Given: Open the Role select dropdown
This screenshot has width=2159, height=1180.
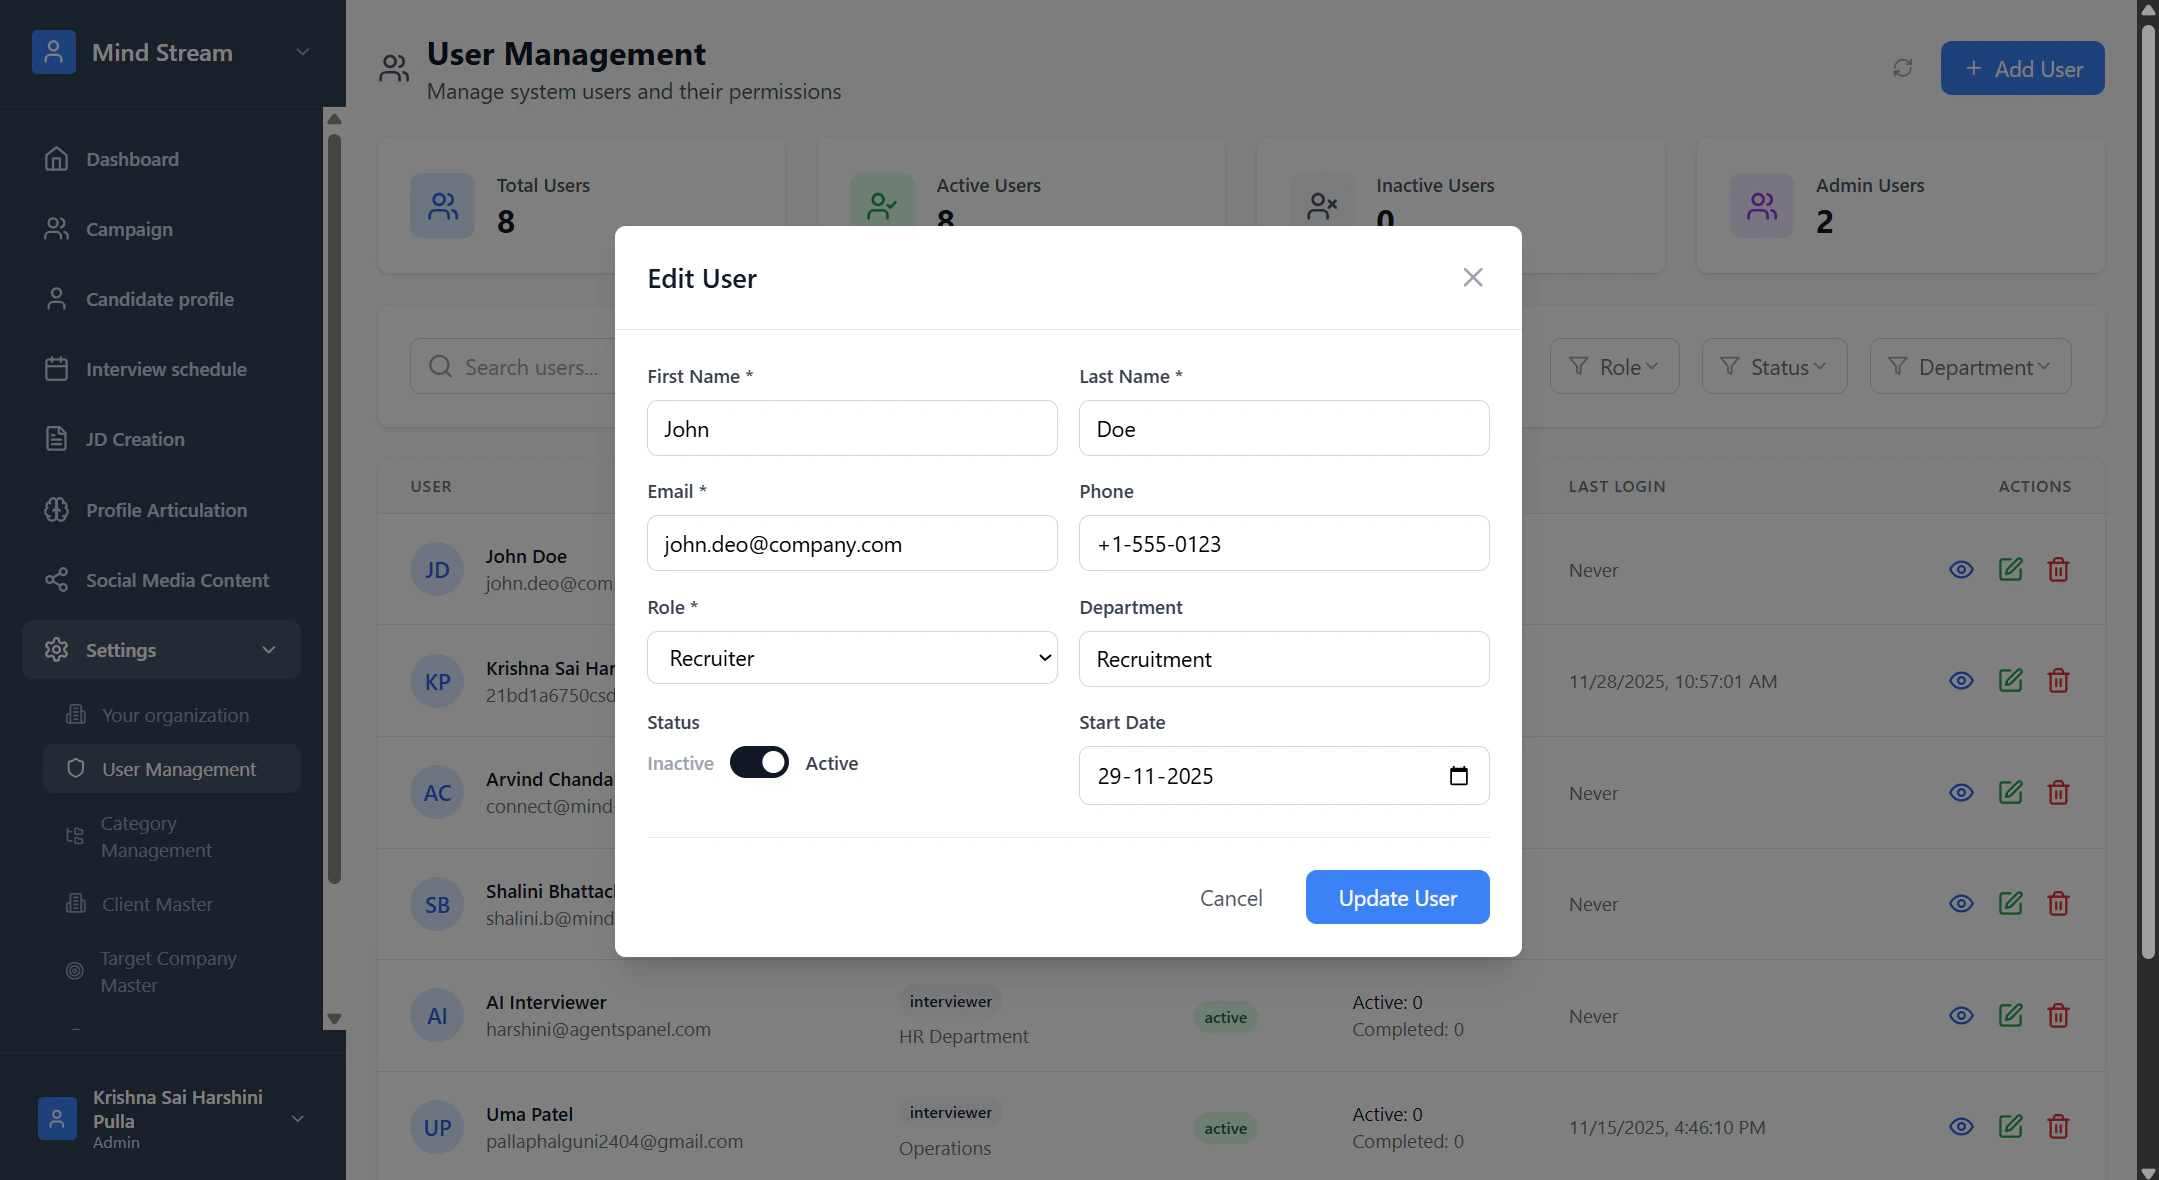Looking at the screenshot, I should tap(852, 658).
